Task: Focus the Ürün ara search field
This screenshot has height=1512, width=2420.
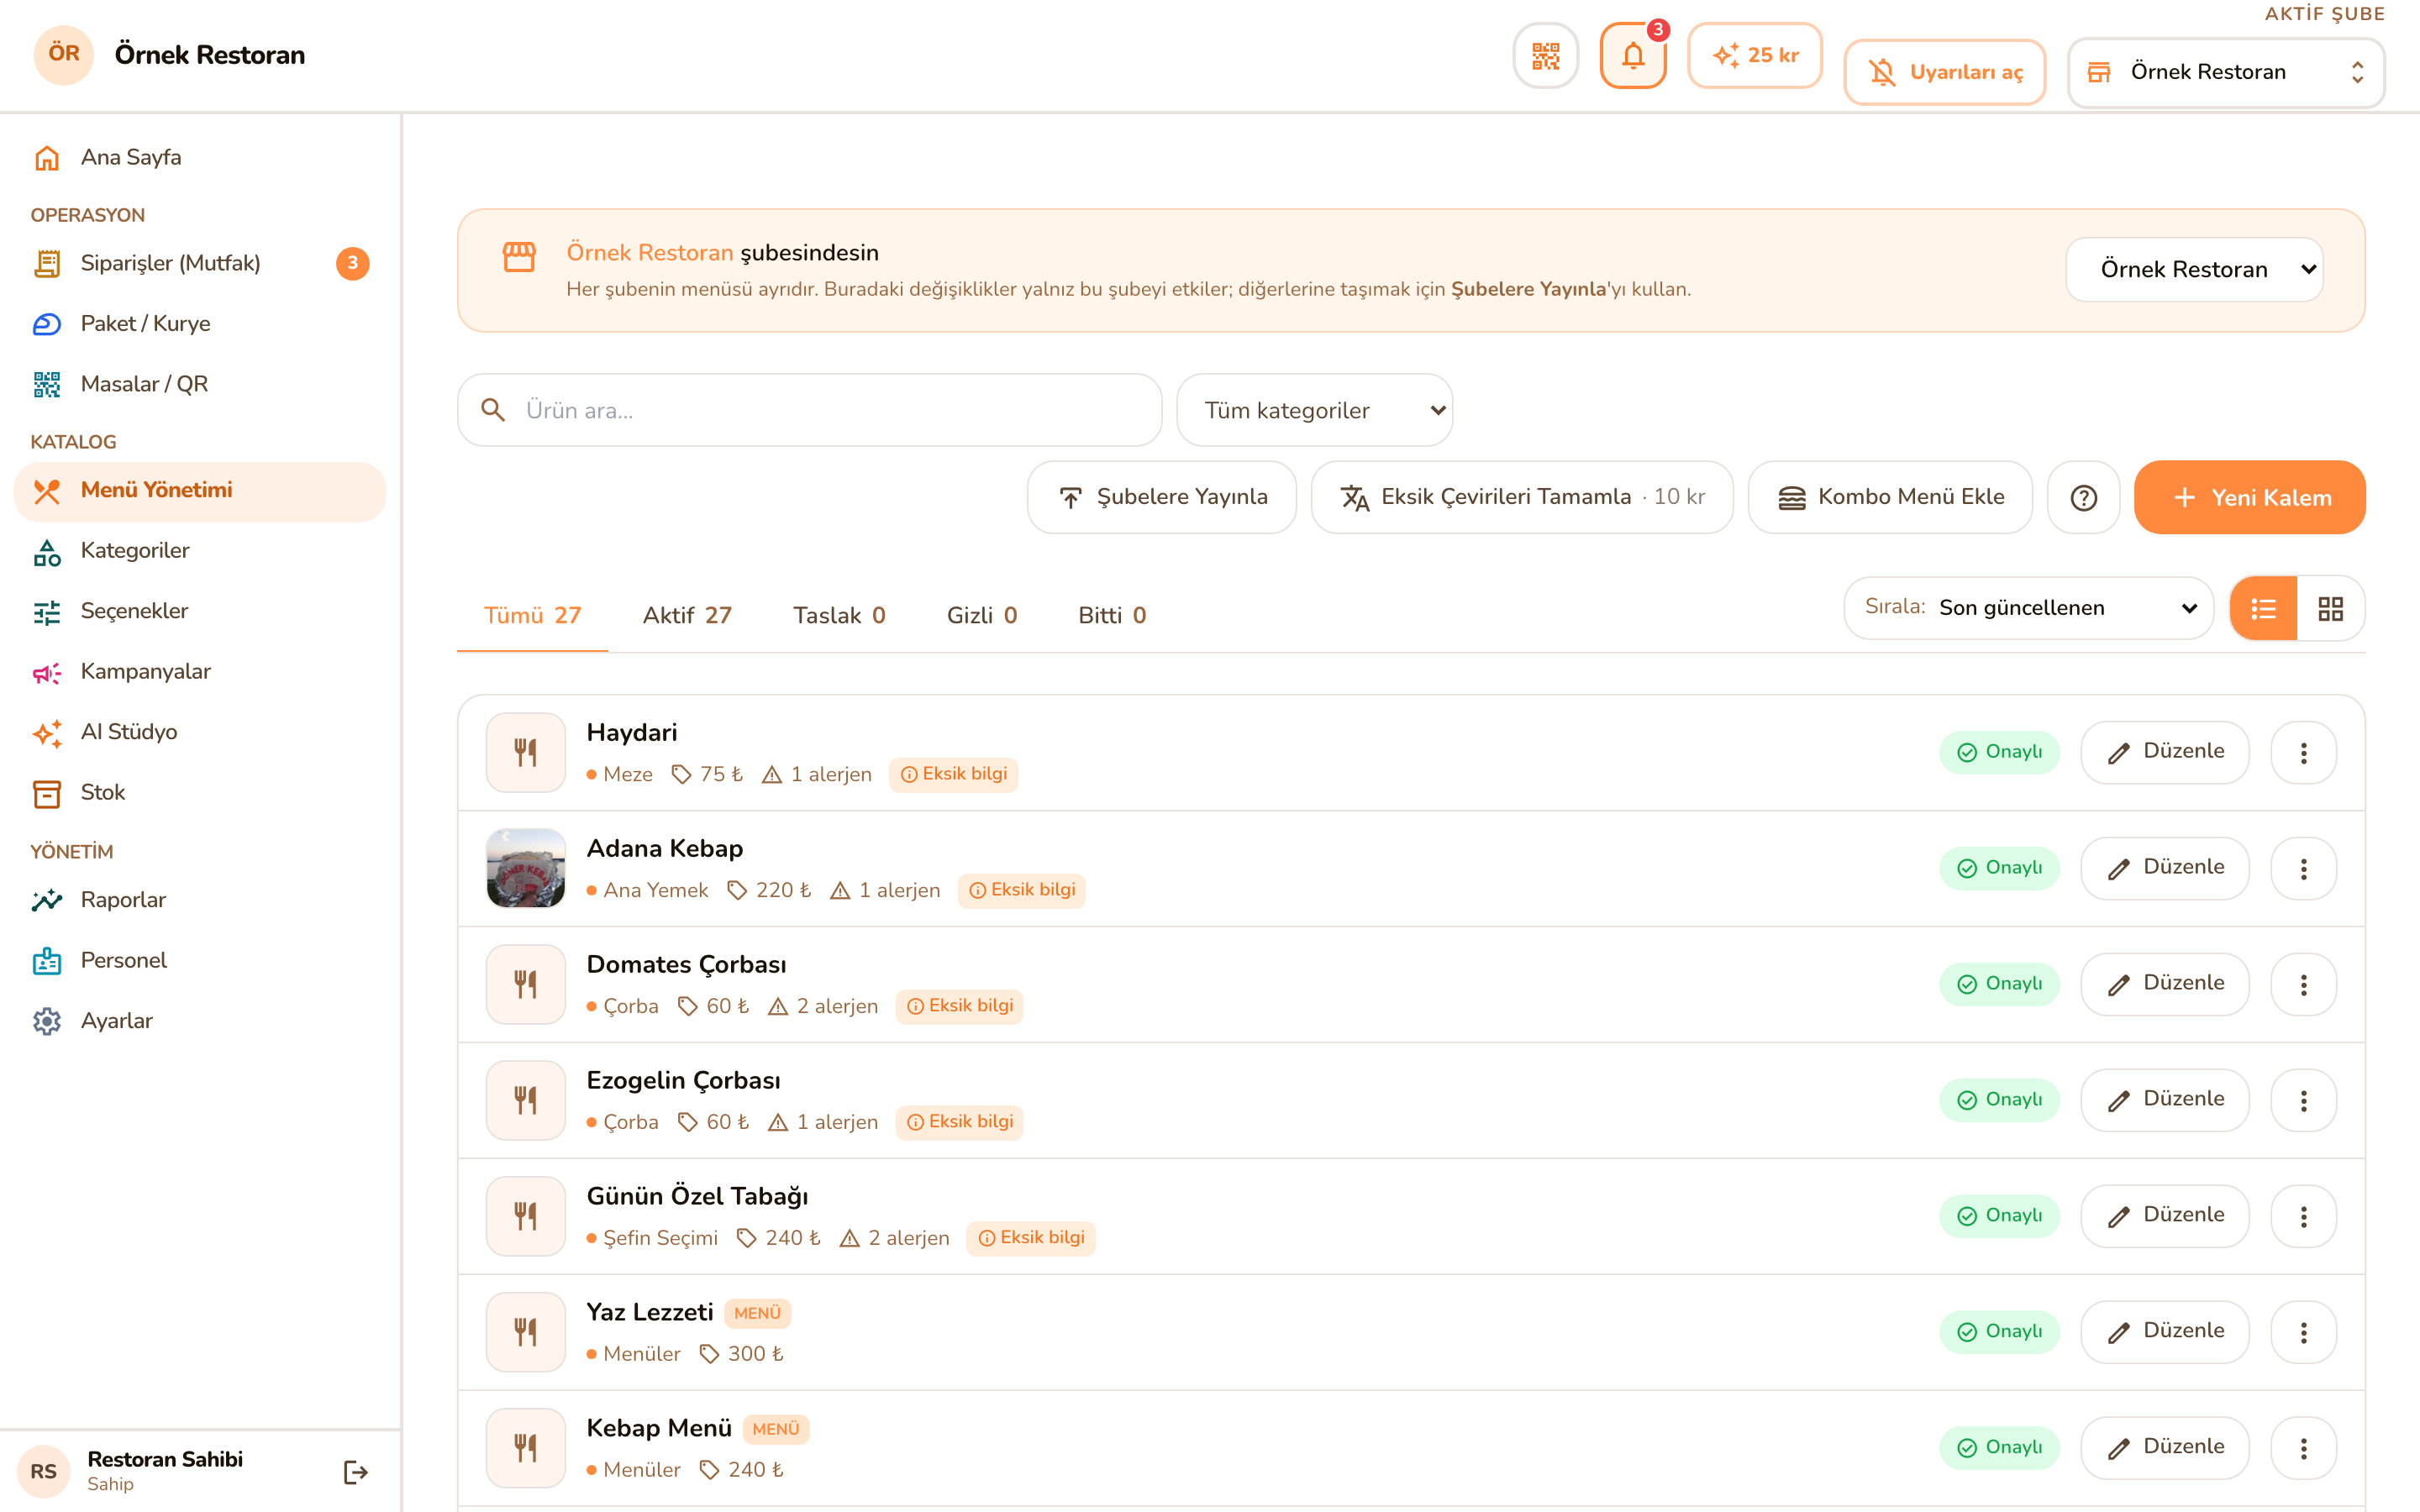Action: (809, 410)
